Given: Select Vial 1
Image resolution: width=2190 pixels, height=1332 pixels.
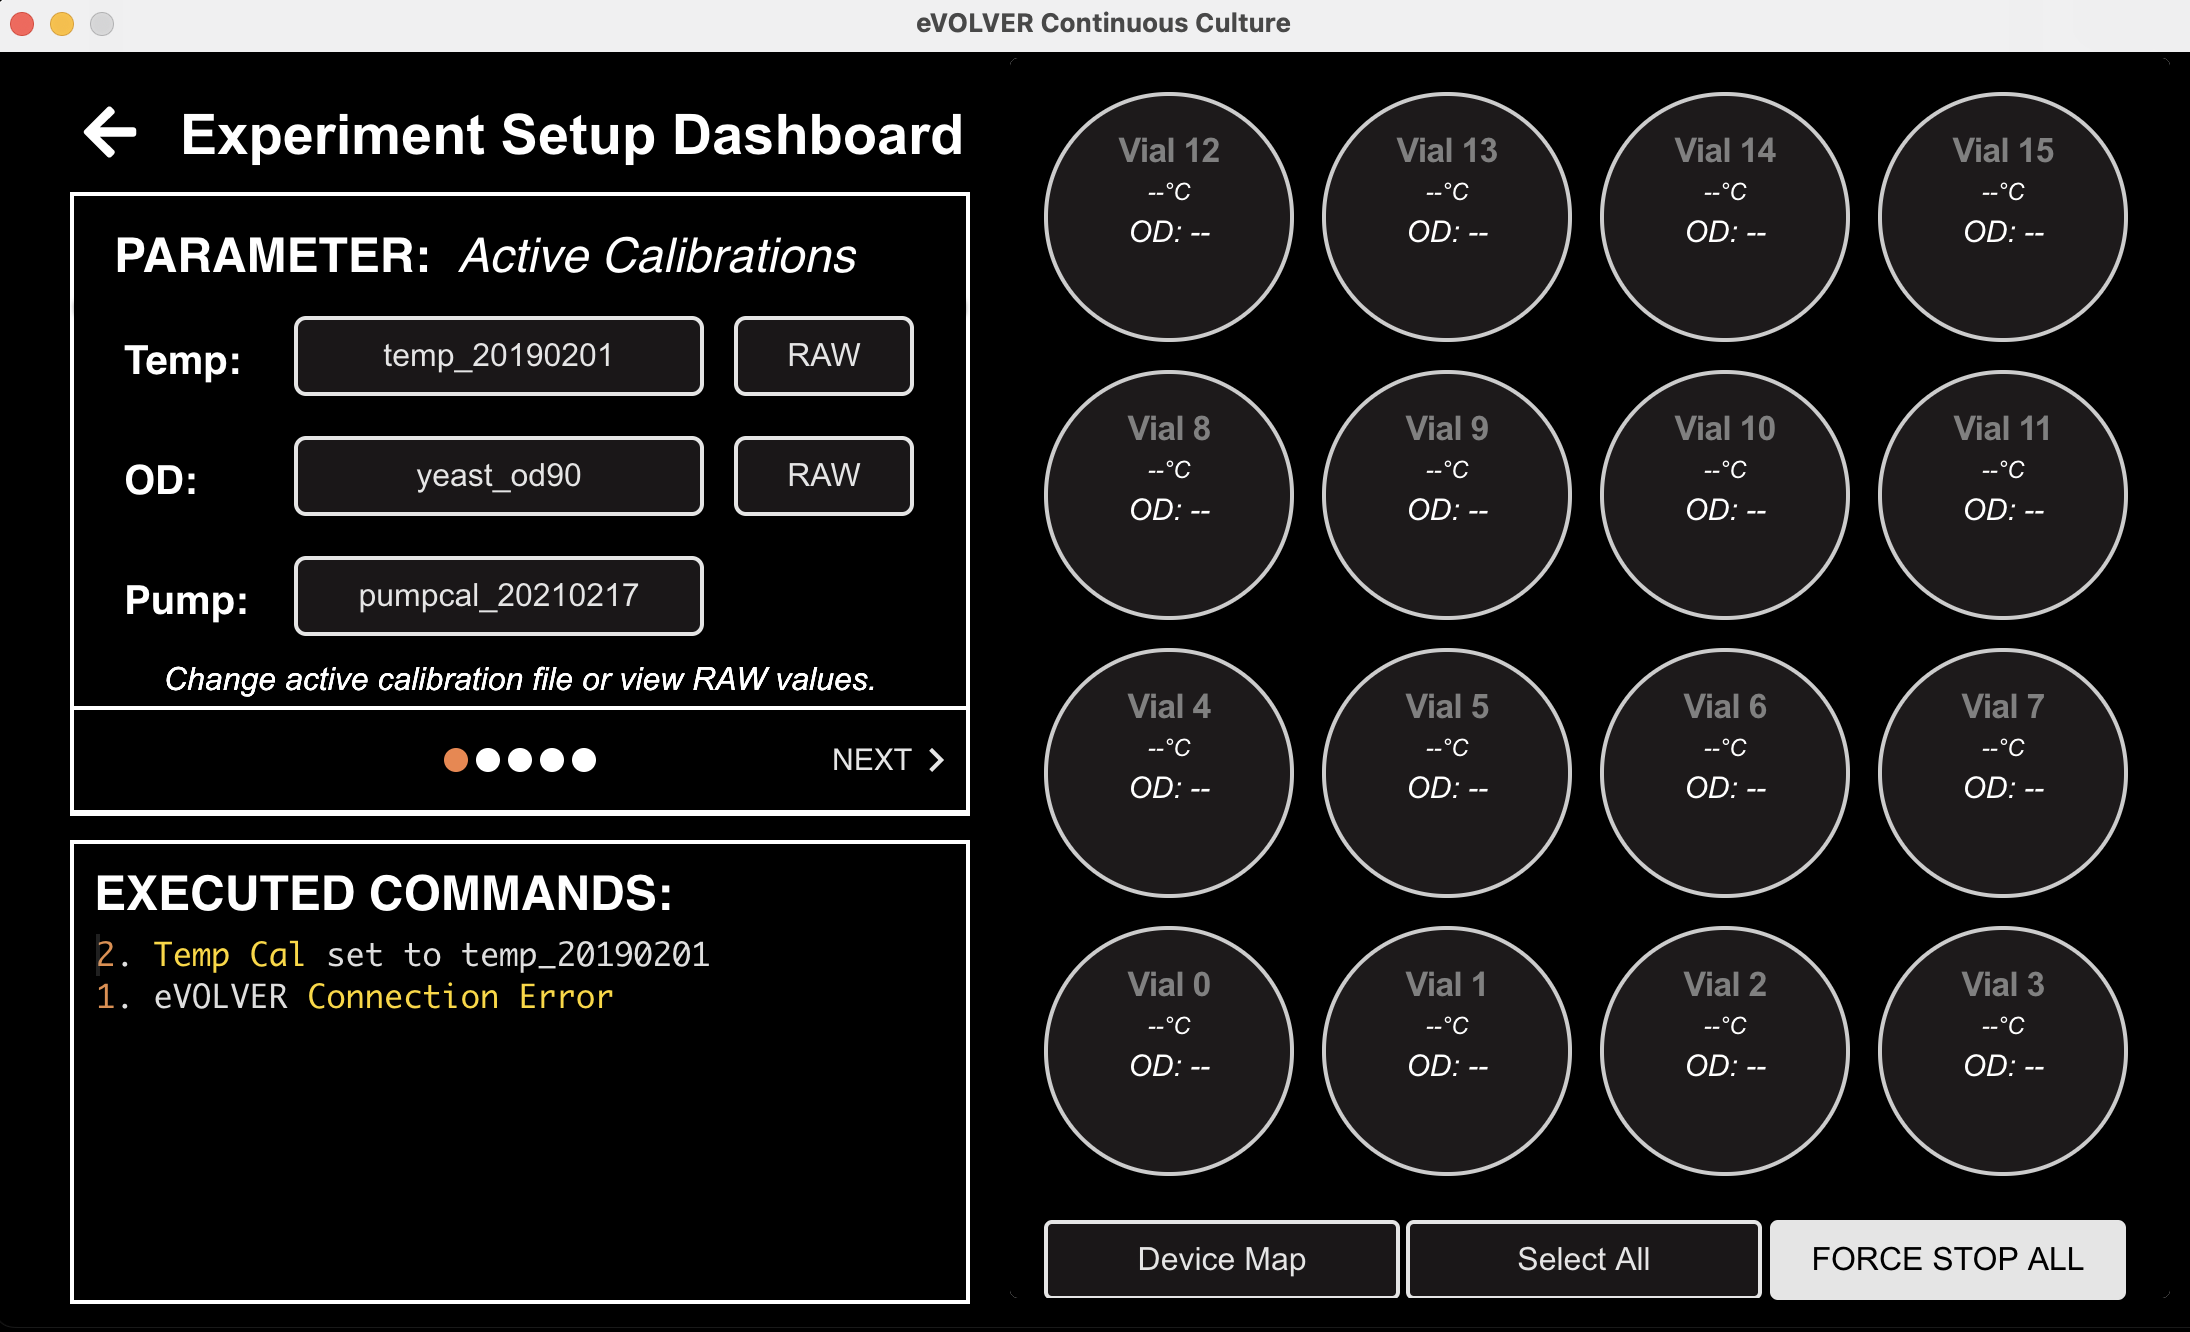Looking at the screenshot, I should pyautogui.click(x=1447, y=1051).
